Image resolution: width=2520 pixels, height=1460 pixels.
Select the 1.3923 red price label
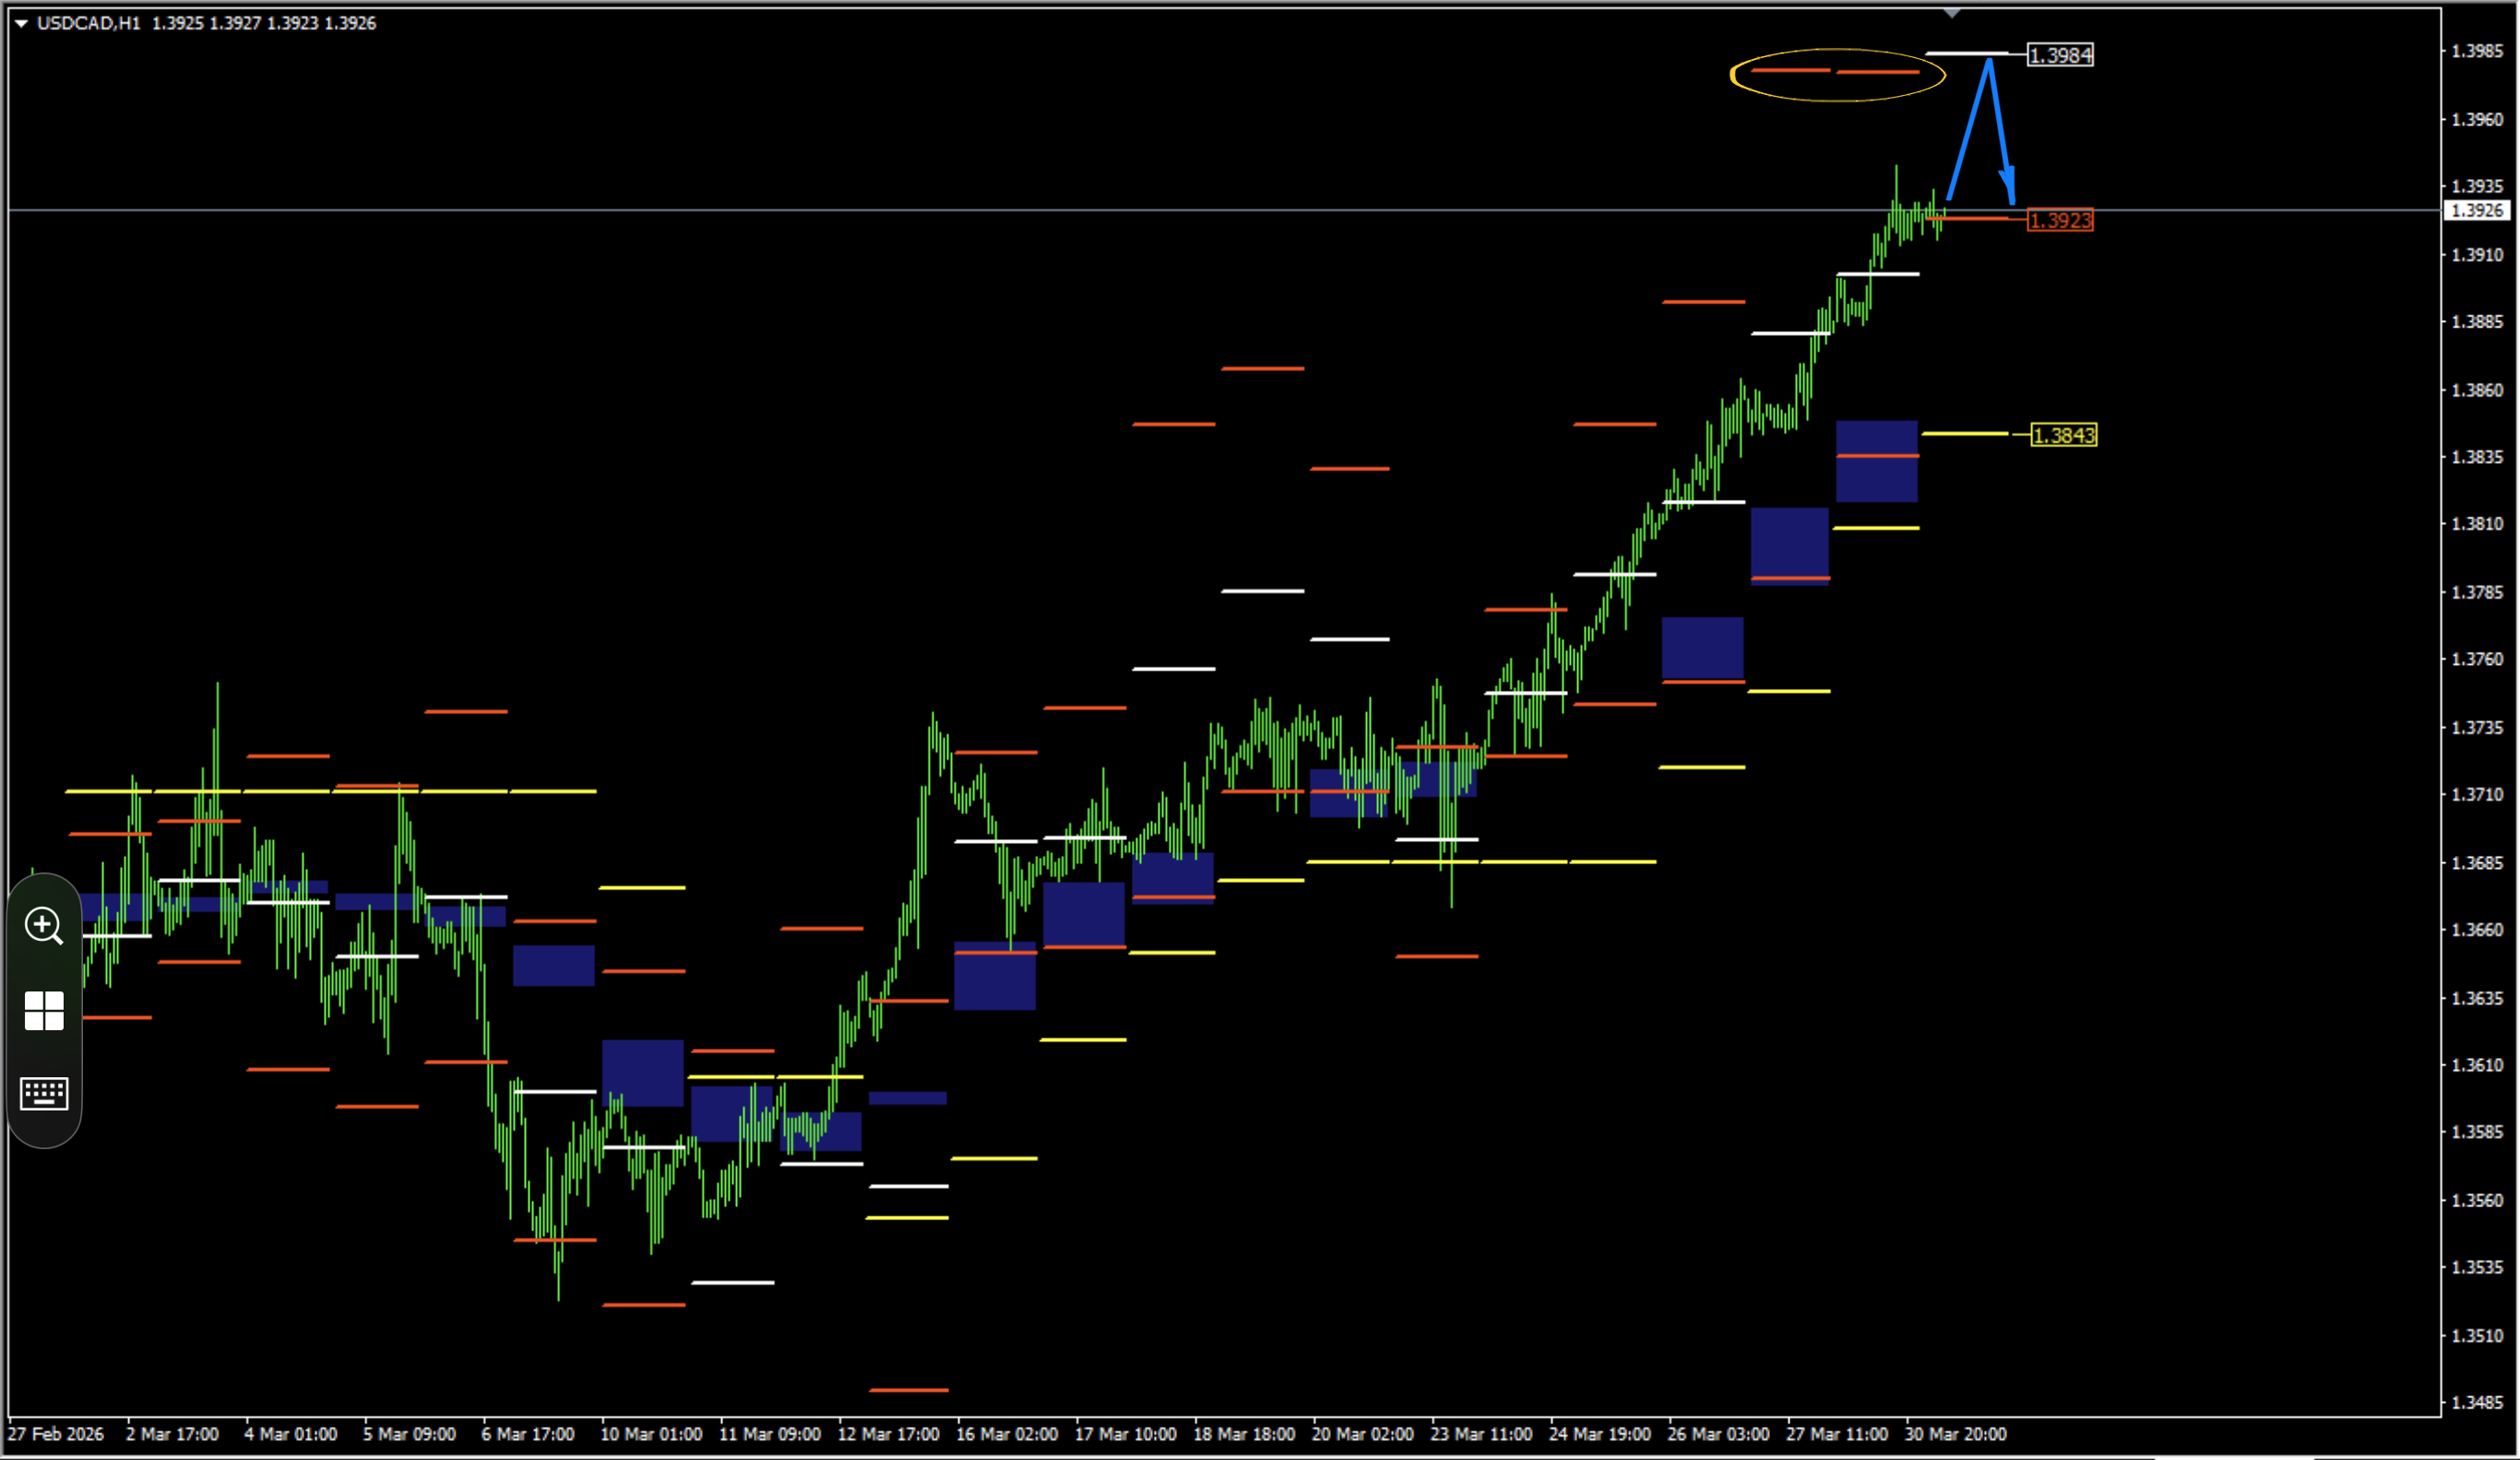tap(2060, 220)
